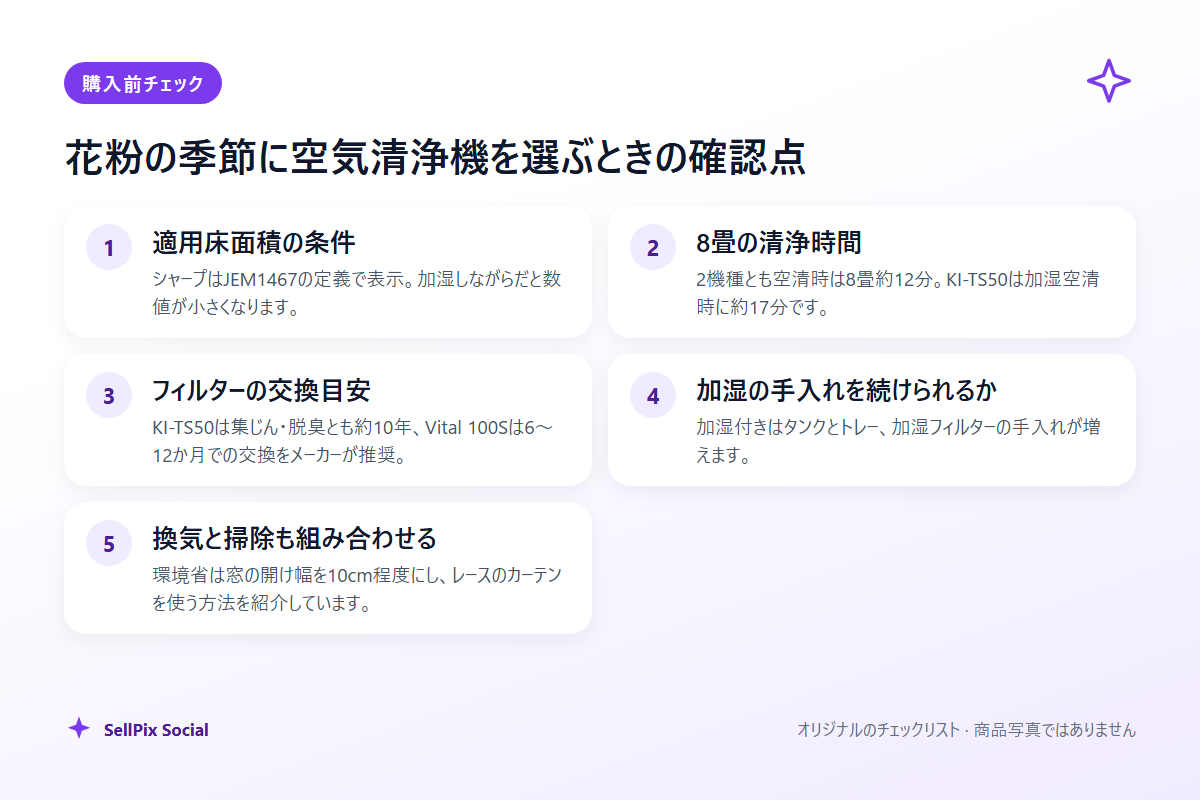This screenshot has width=1200, height=800.
Task: Click the description about 環境省 and 10cm
Action: [x=357, y=588]
